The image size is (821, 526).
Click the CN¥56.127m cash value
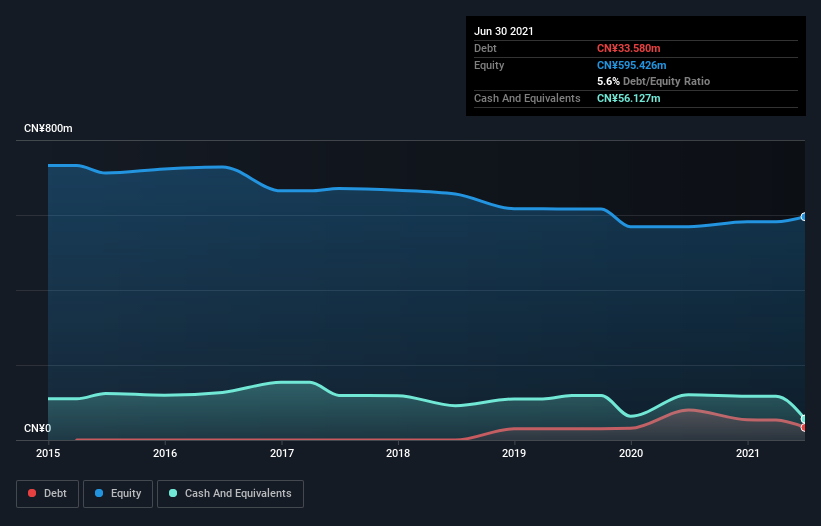coord(628,98)
